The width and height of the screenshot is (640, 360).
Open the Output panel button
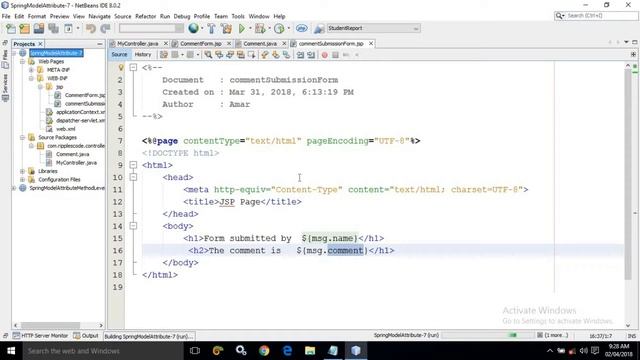point(86,336)
